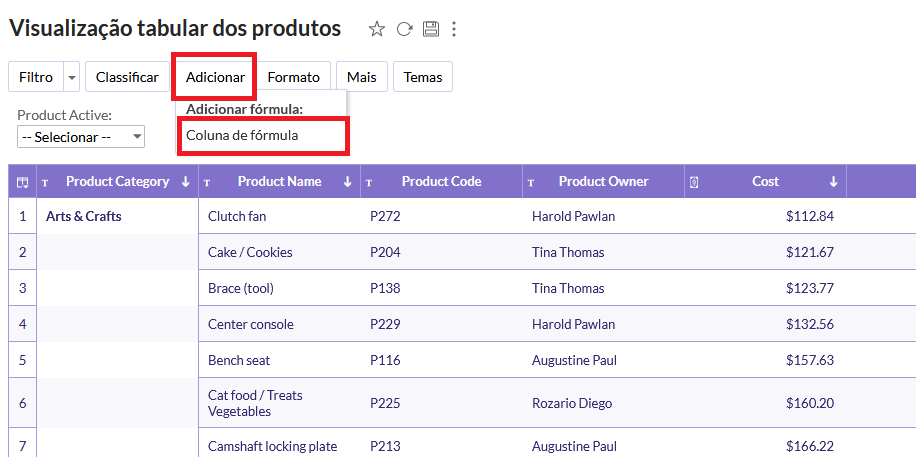Click the $123.77 cost value
The image size is (916, 457).
tap(810, 288)
